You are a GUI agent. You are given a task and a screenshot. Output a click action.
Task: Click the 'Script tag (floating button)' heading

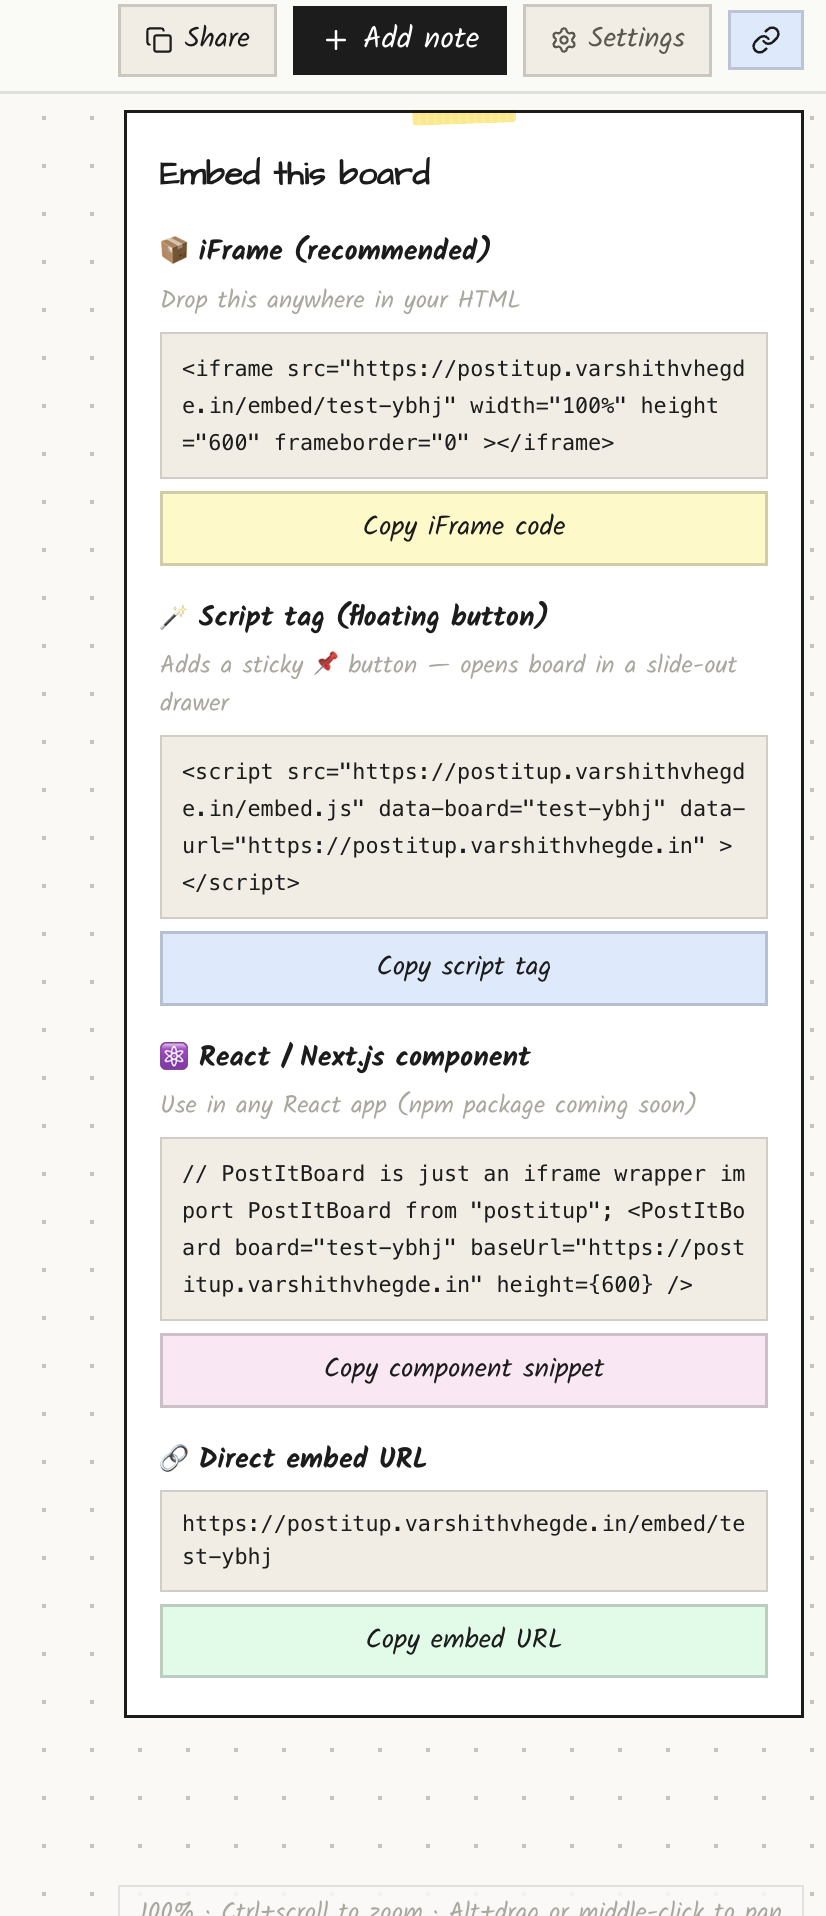pyautogui.click(x=373, y=617)
